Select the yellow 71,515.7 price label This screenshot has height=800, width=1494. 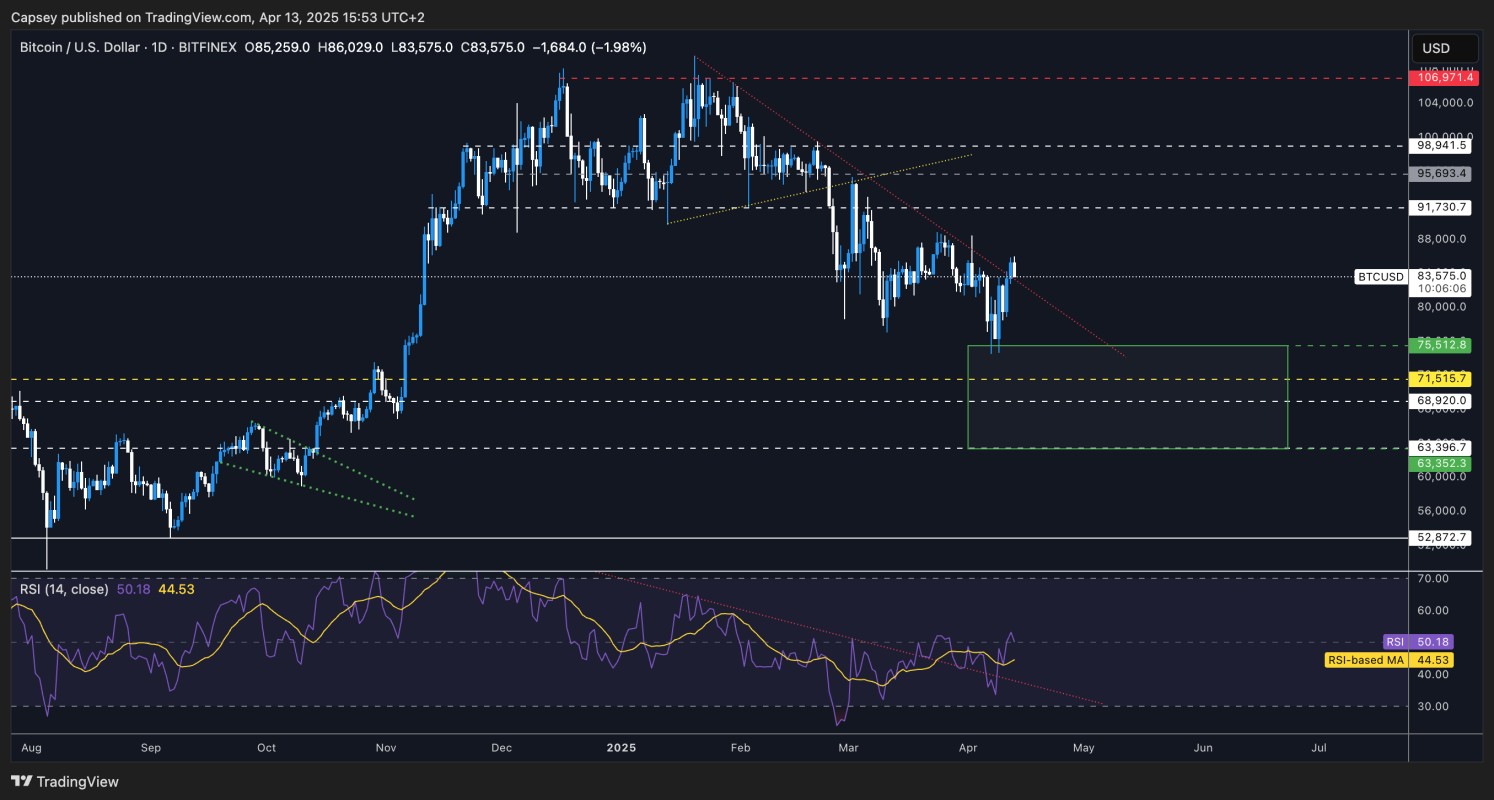click(x=1438, y=378)
